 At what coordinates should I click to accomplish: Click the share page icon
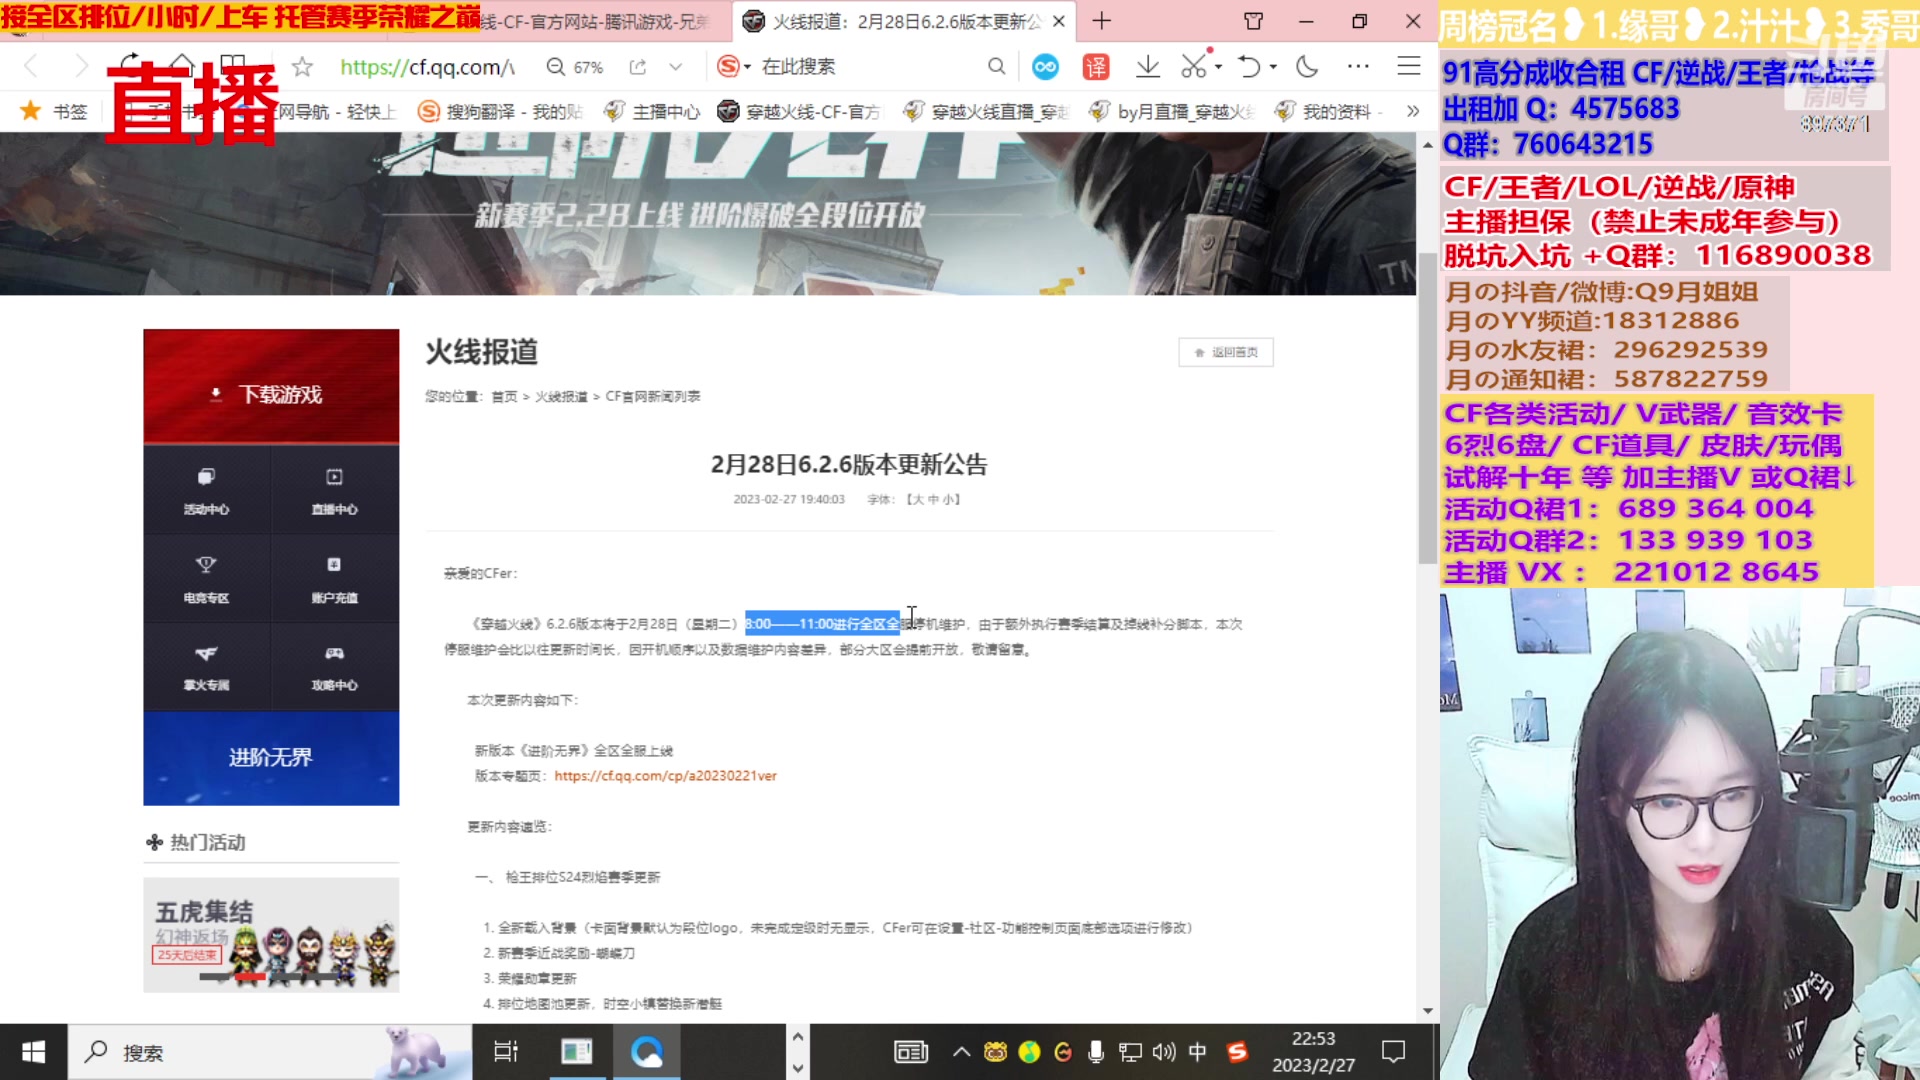click(x=637, y=67)
